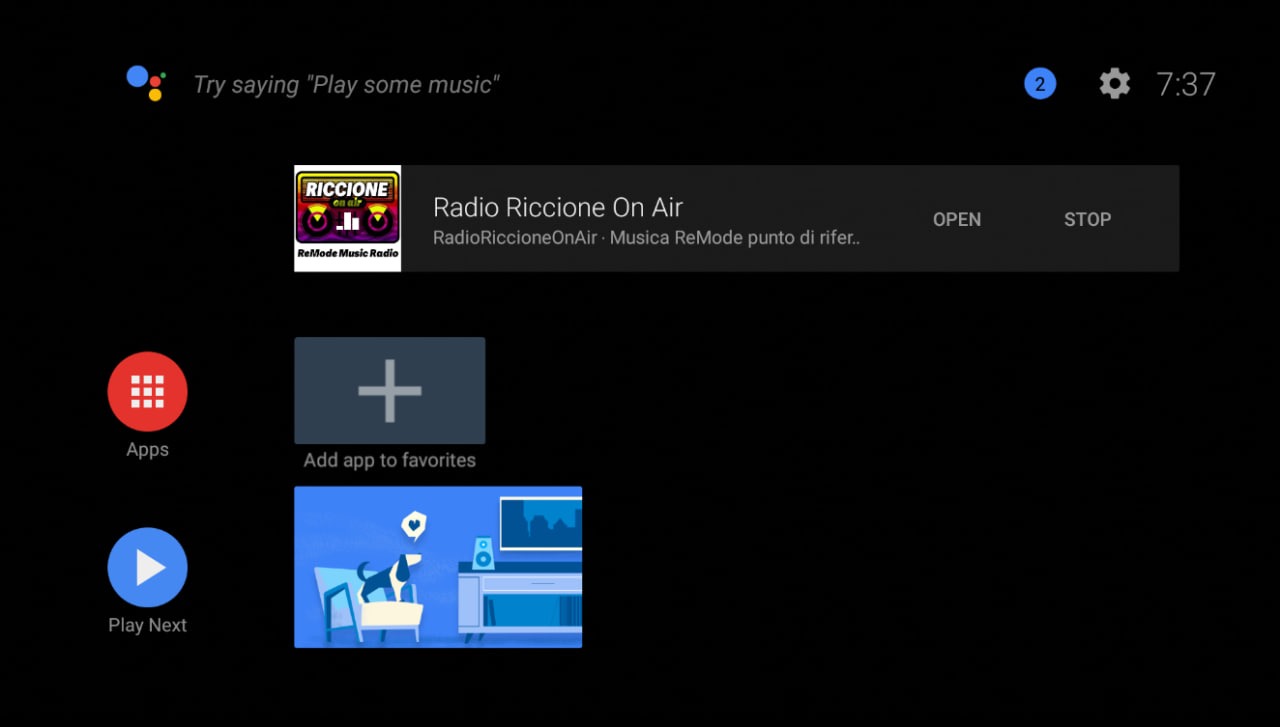This screenshot has height=727, width=1280.
Task: Open the red Apps launcher icon
Action: tap(148, 391)
